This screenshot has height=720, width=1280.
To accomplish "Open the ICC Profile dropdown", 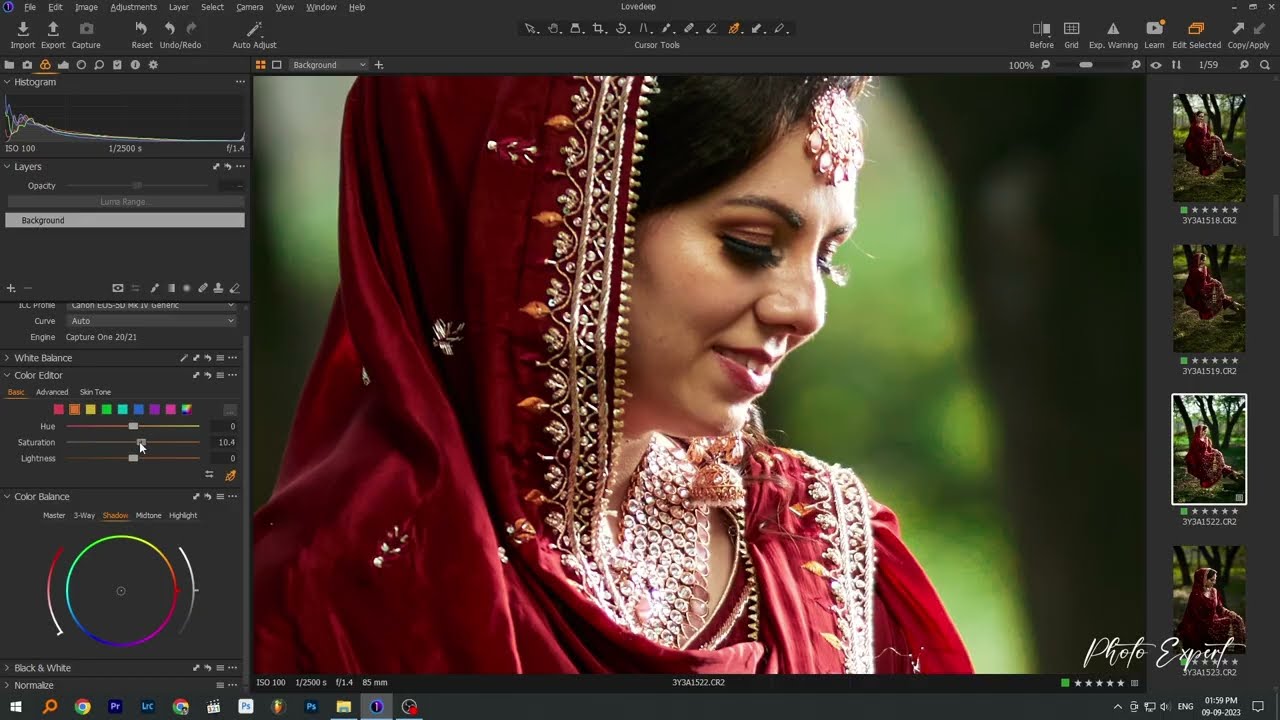I will (x=152, y=305).
